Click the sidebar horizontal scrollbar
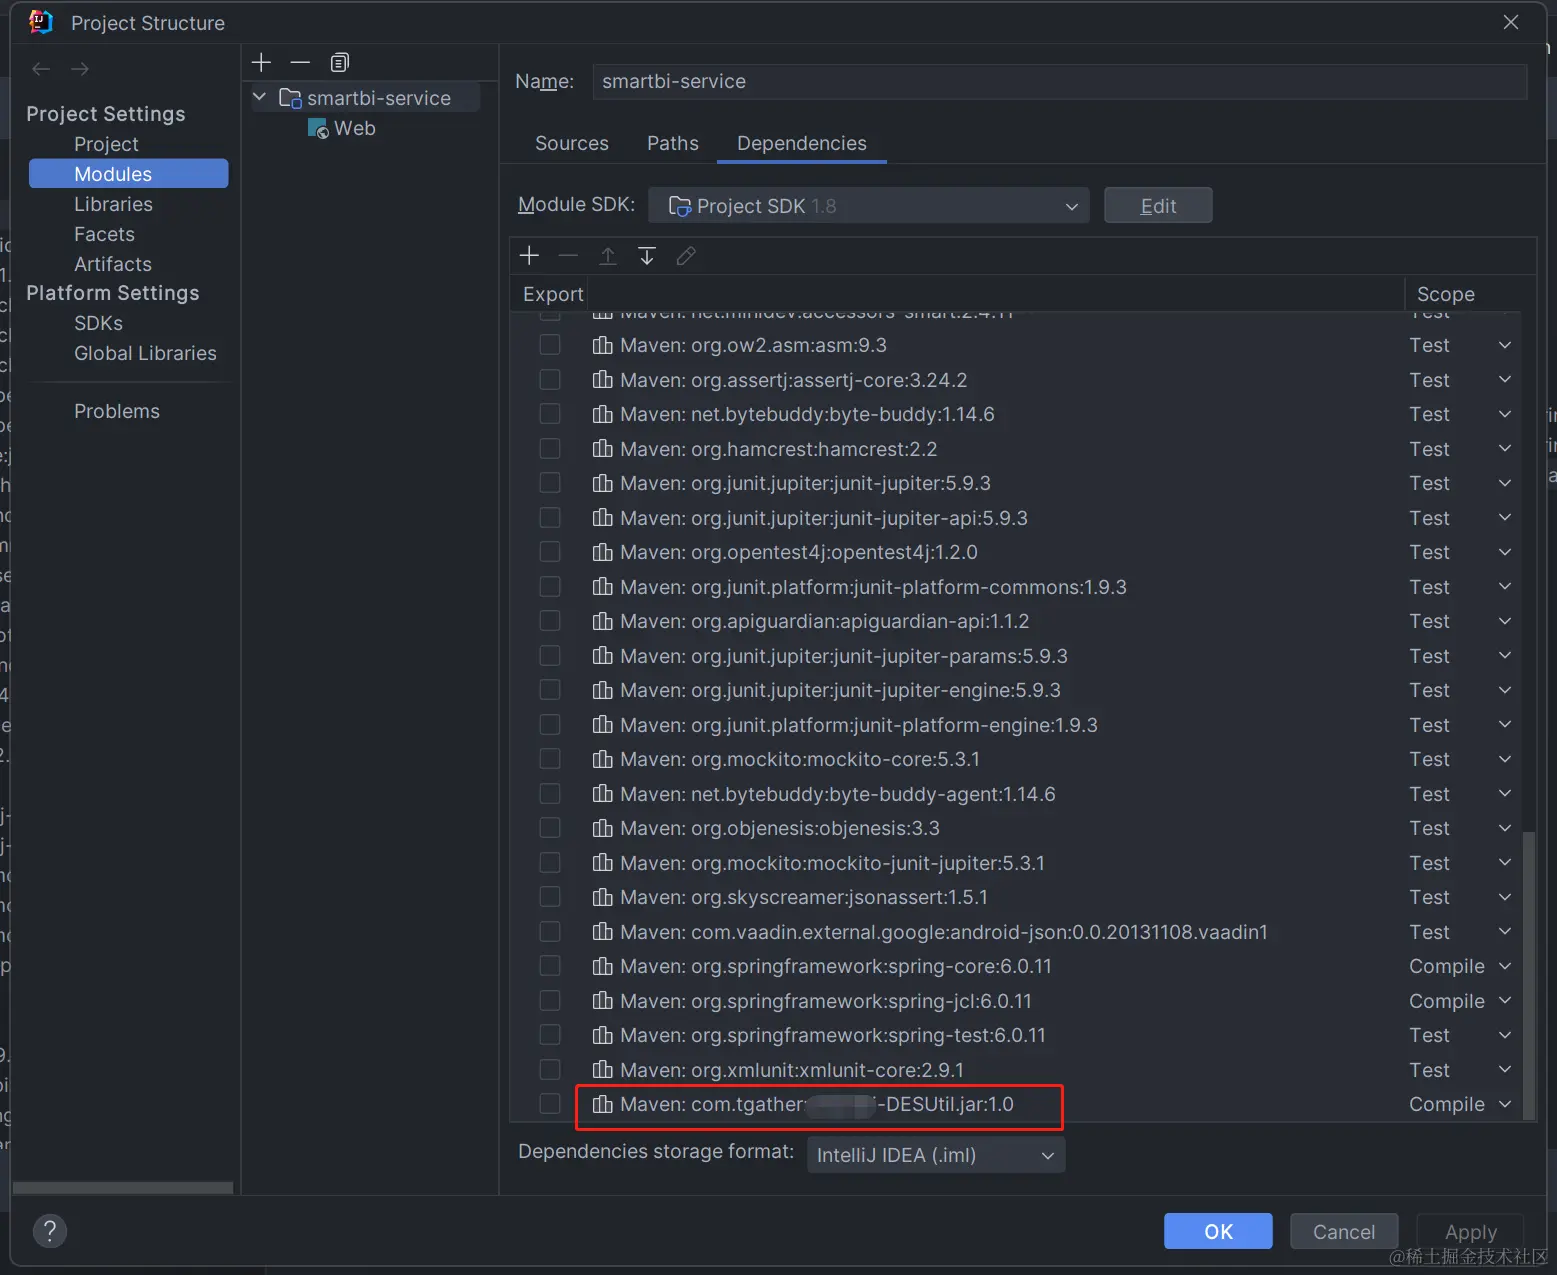This screenshot has width=1557, height=1275. coord(123,1187)
